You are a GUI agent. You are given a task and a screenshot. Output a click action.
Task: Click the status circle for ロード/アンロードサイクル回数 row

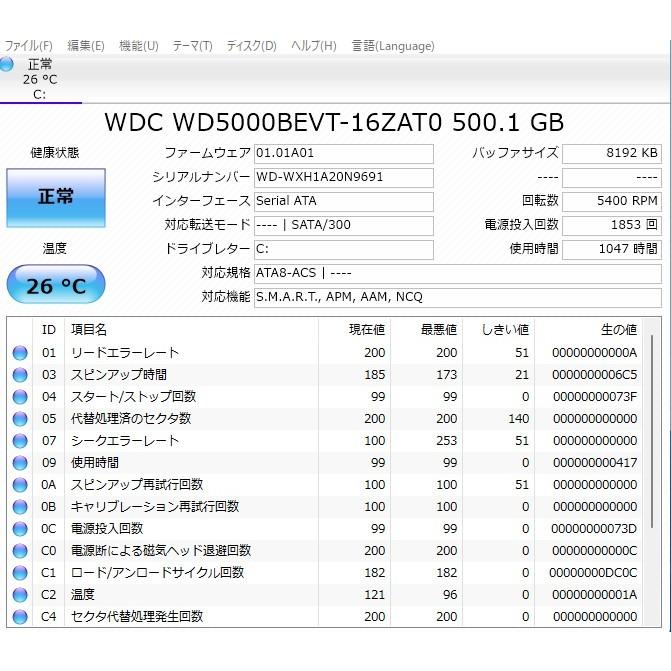pos(20,573)
